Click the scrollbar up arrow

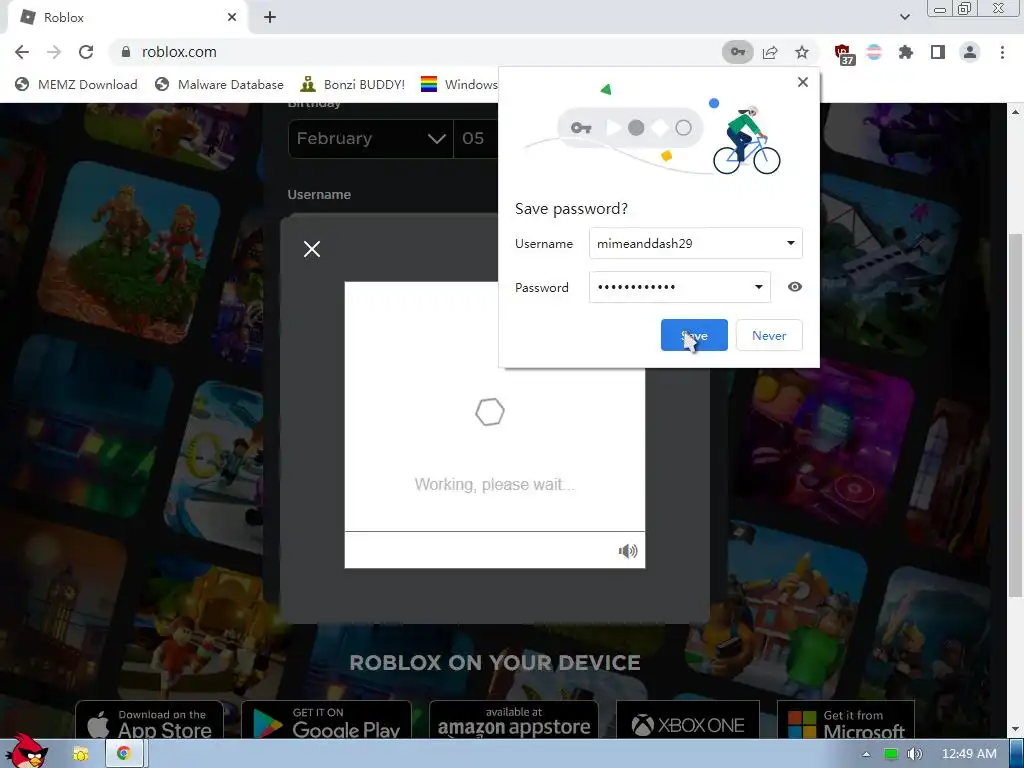tap(1015, 112)
